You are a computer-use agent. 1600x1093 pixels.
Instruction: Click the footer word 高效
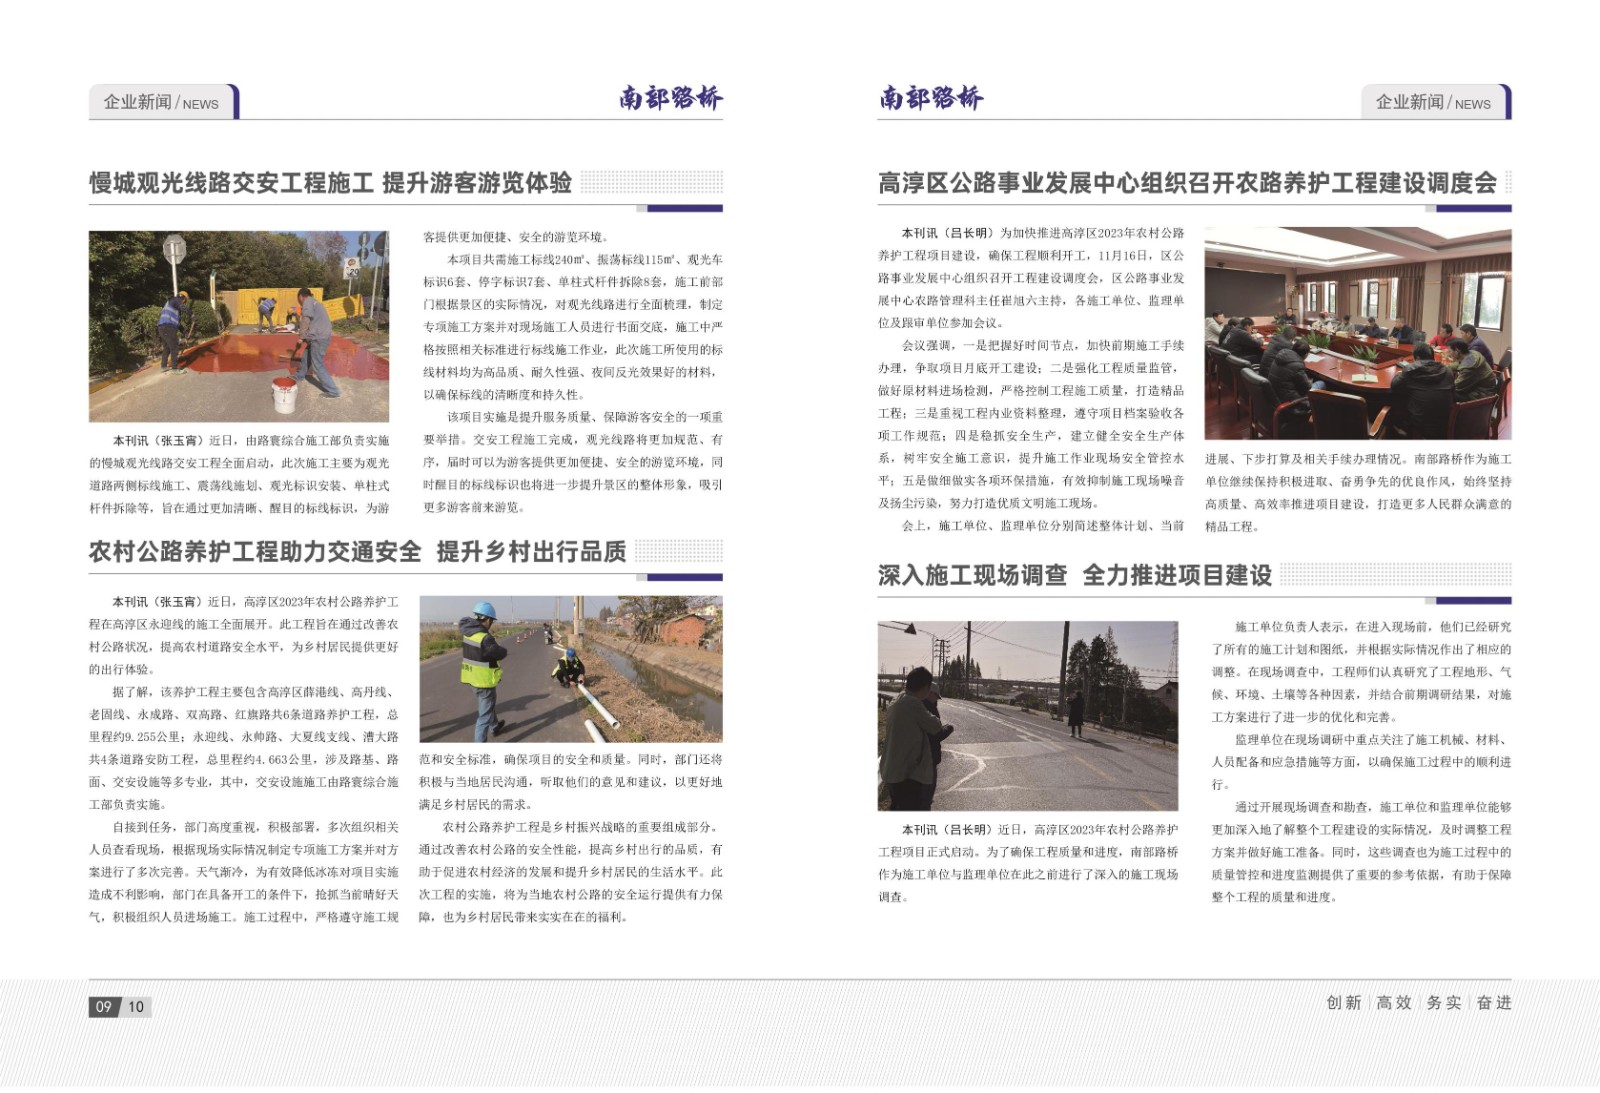coord(1394,1003)
